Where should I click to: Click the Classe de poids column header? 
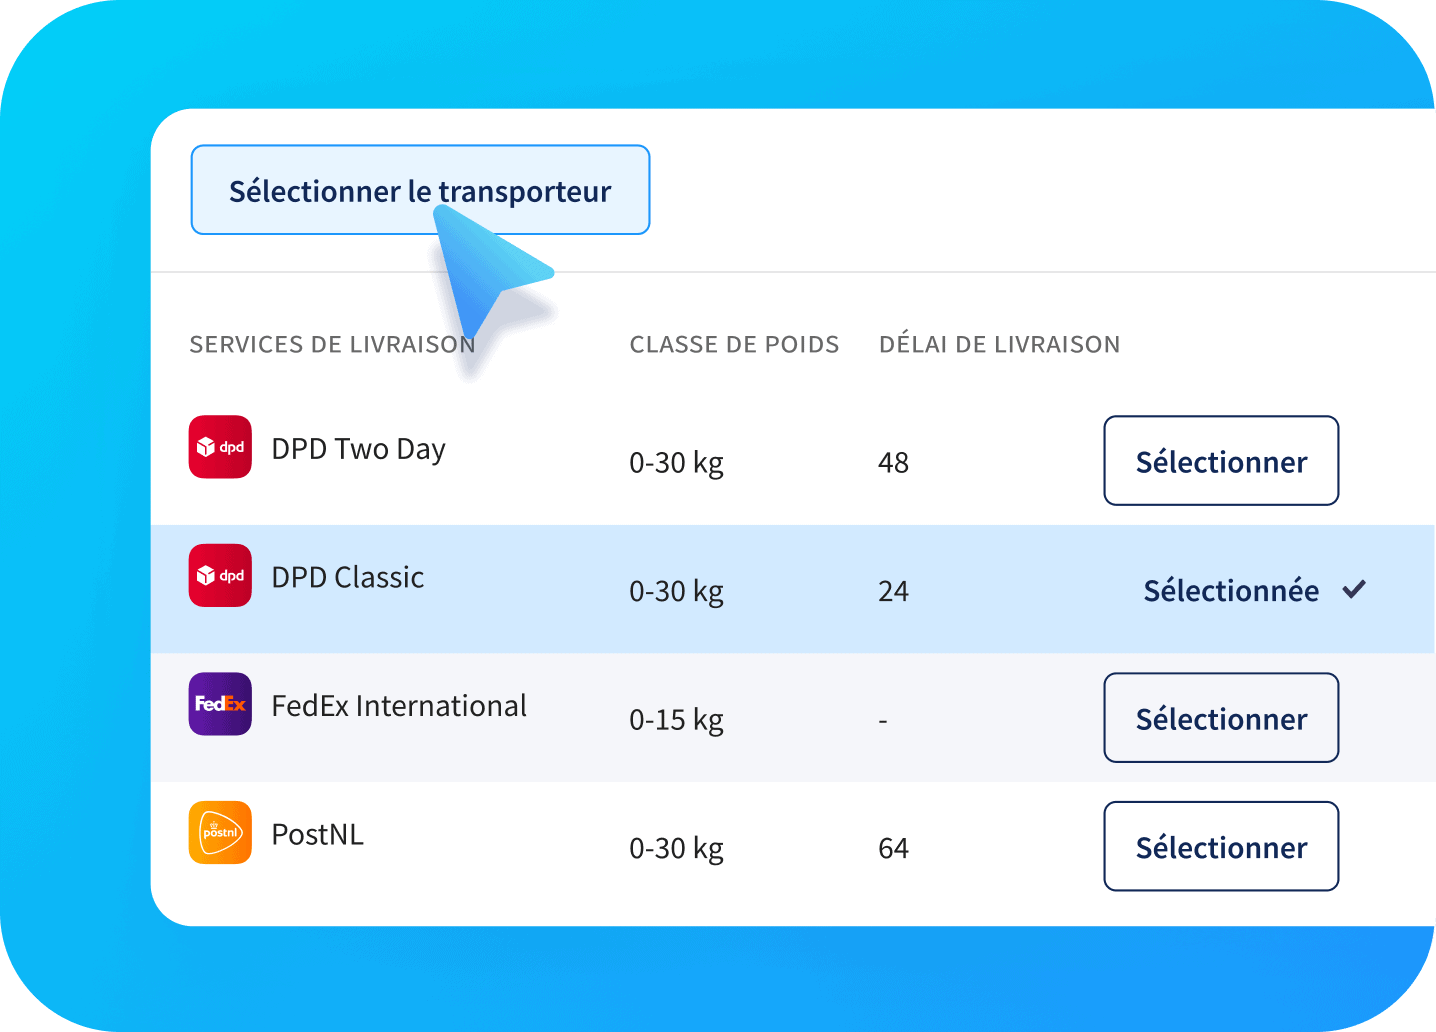(x=734, y=344)
